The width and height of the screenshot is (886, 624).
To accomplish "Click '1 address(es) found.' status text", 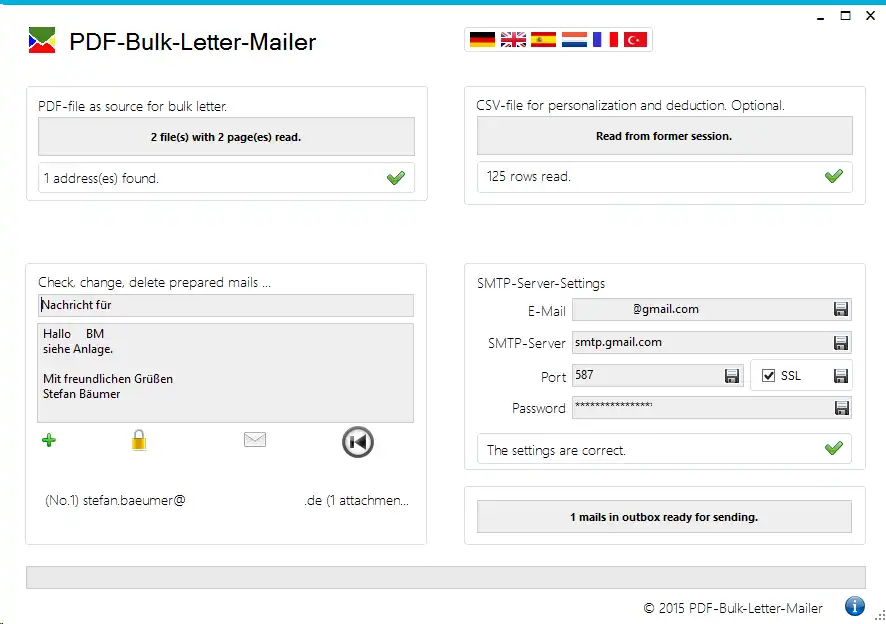I will click(101, 179).
